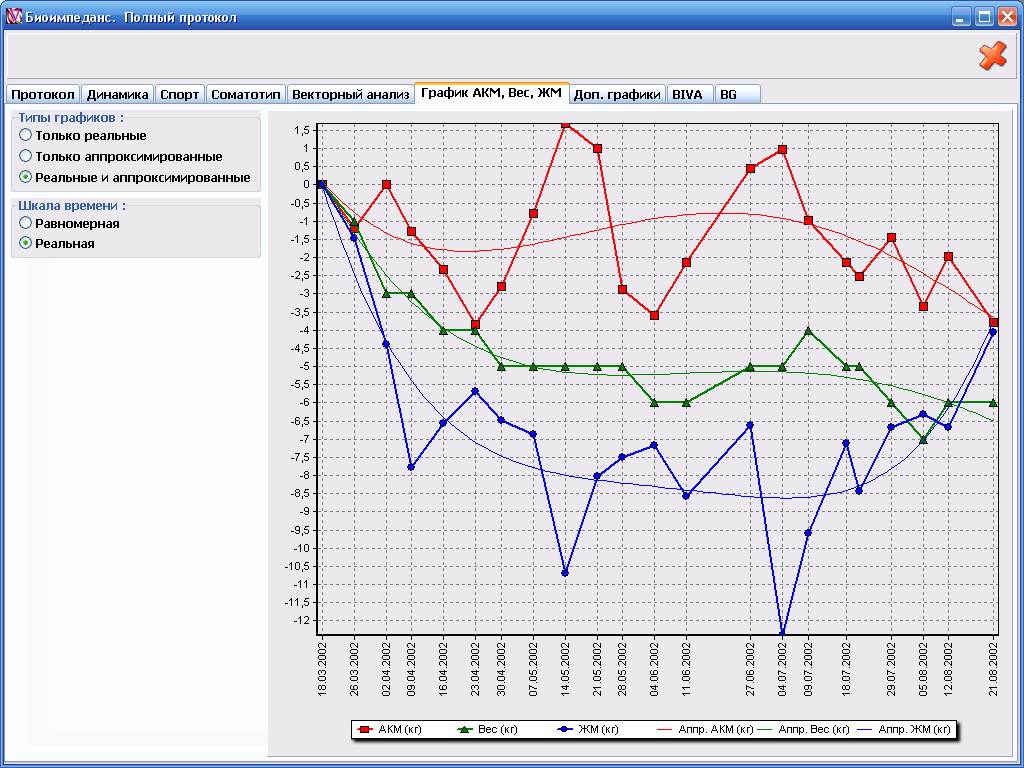The width and height of the screenshot is (1024, 768).
Task: Open the Протокол tab
Action: tap(43, 94)
